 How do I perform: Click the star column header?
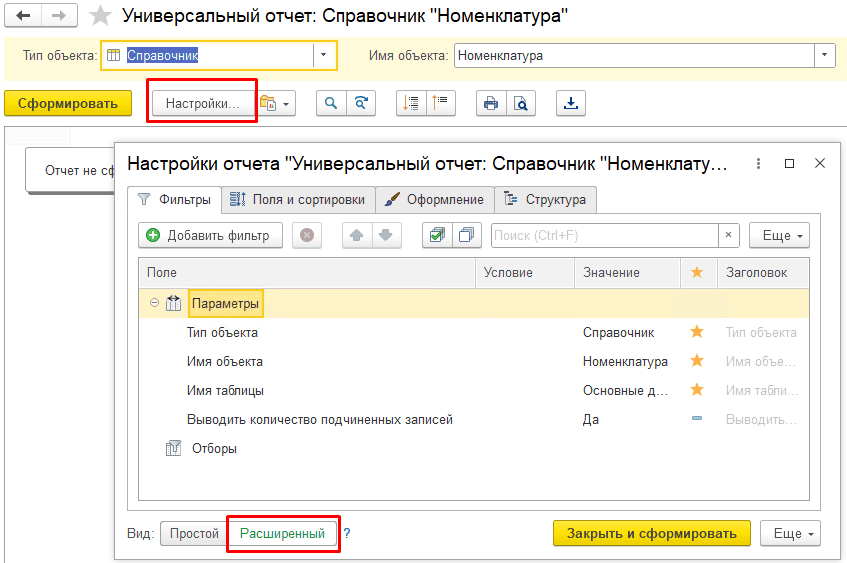(x=697, y=272)
